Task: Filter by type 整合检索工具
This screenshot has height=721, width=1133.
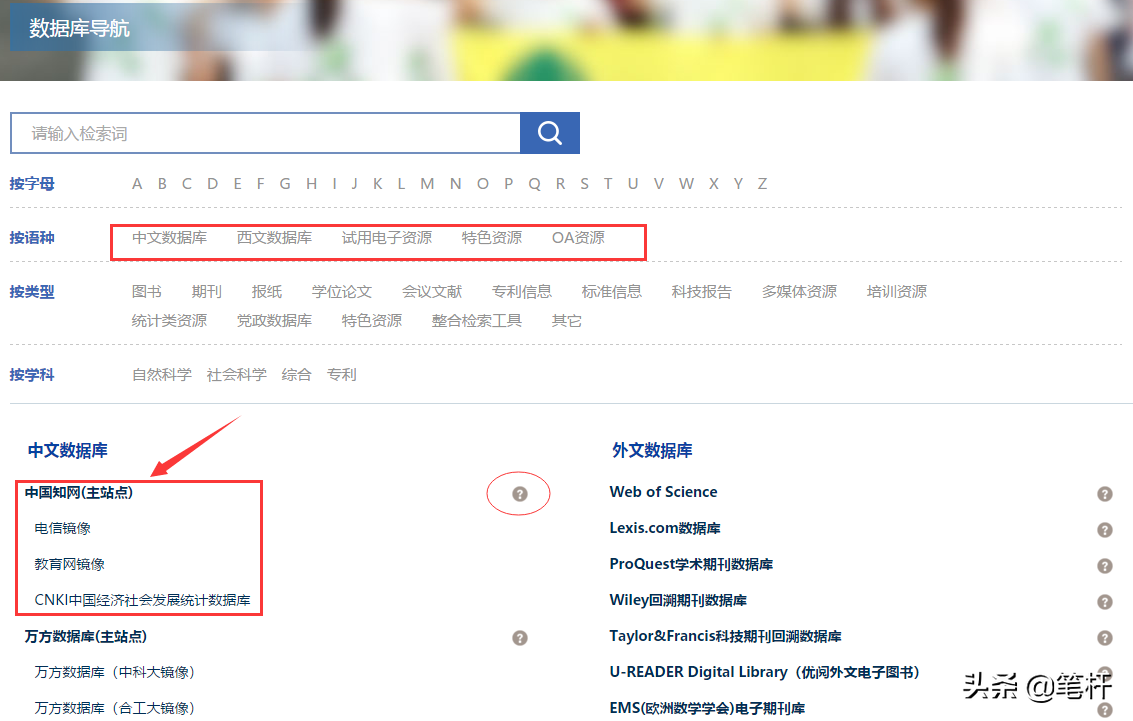Action: [476, 321]
